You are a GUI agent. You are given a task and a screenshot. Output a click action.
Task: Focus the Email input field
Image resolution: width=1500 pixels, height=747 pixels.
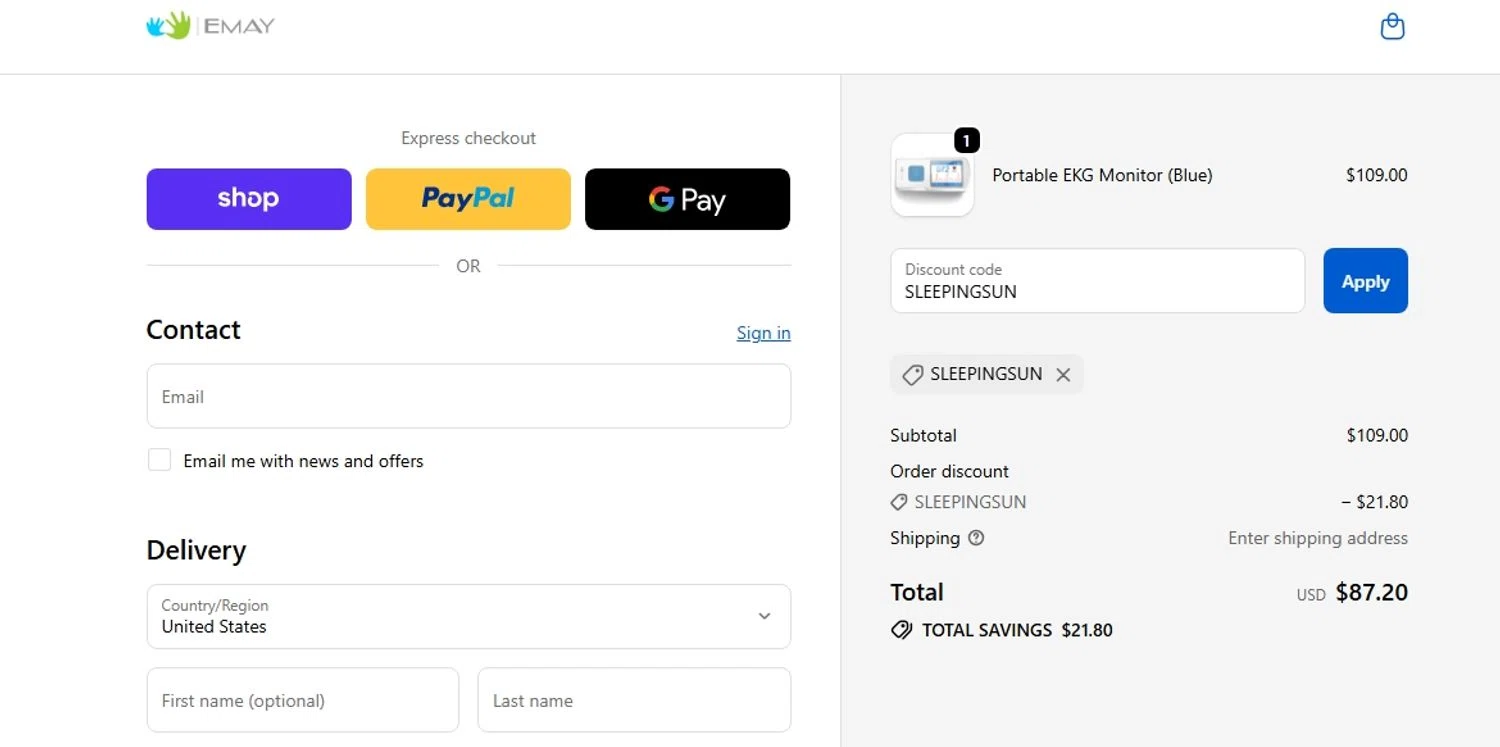click(469, 396)
